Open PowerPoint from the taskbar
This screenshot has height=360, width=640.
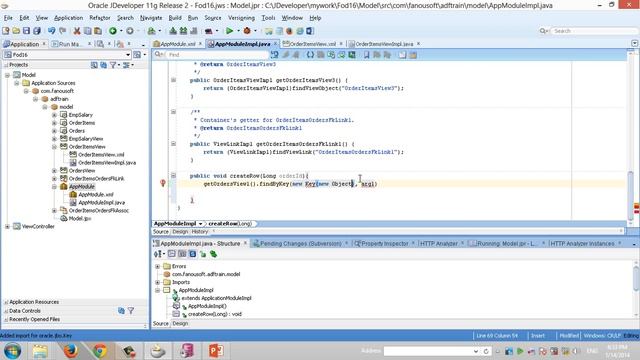coord(215,350)
